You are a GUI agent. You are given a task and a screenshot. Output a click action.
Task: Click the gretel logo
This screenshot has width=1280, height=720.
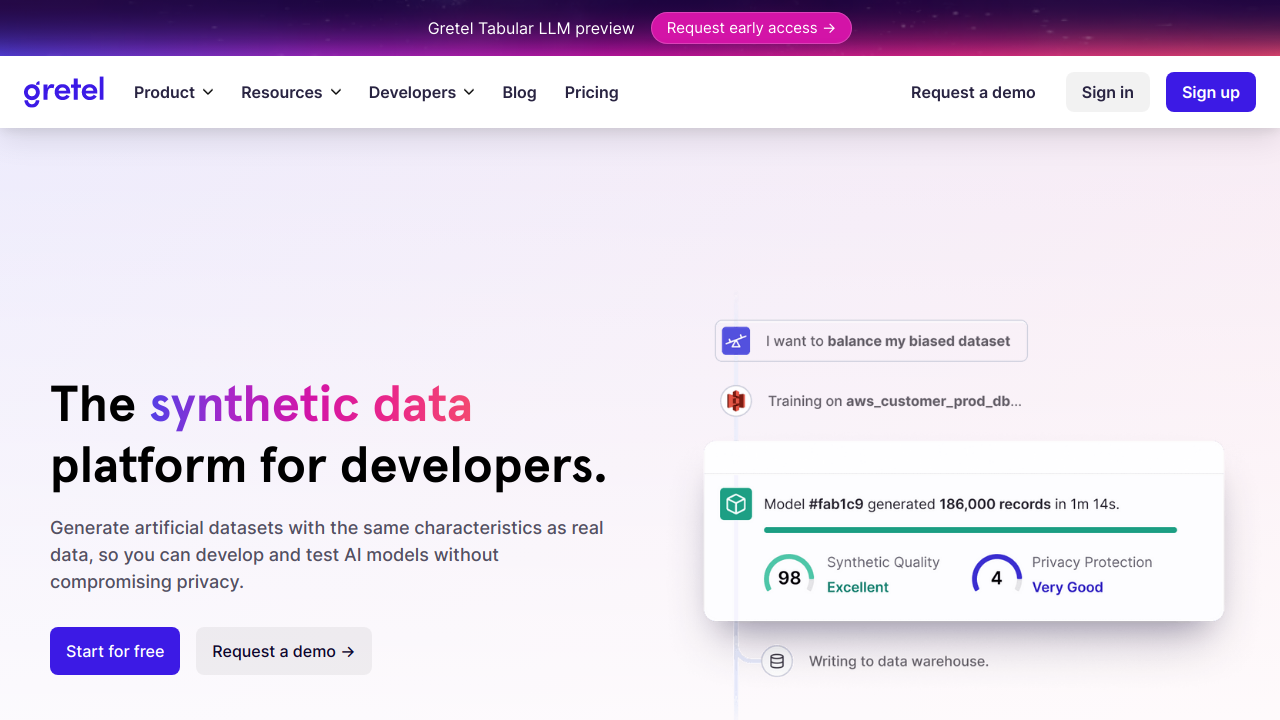64,92
